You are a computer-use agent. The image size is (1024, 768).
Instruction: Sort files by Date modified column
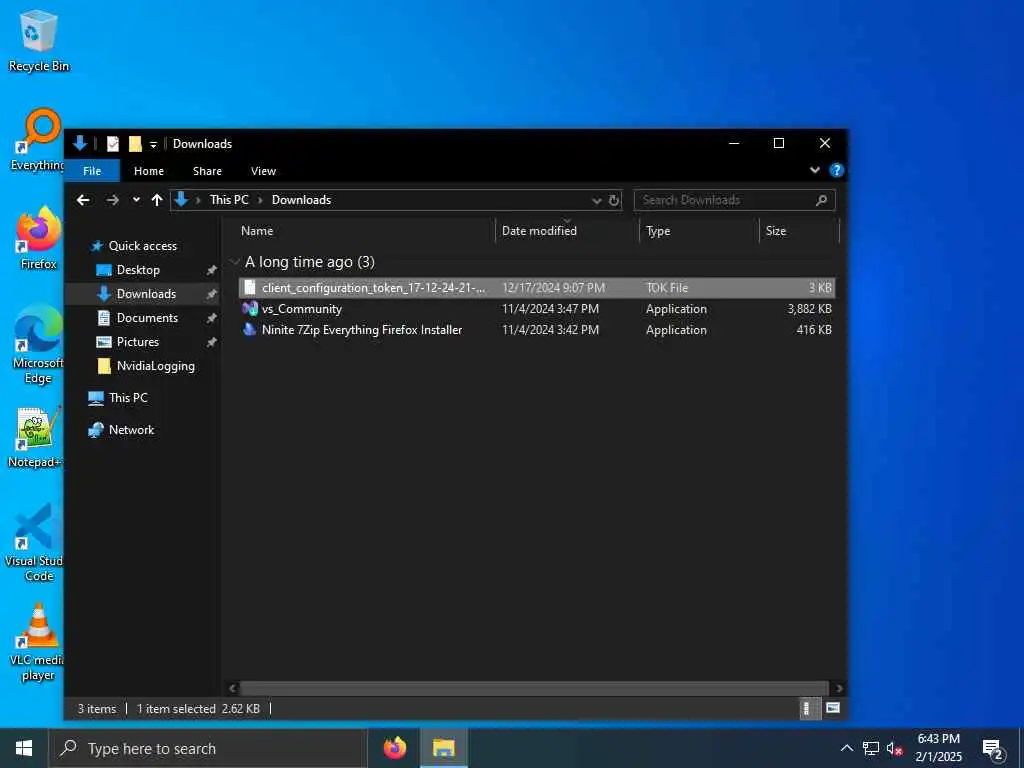[x=567, y=231]
